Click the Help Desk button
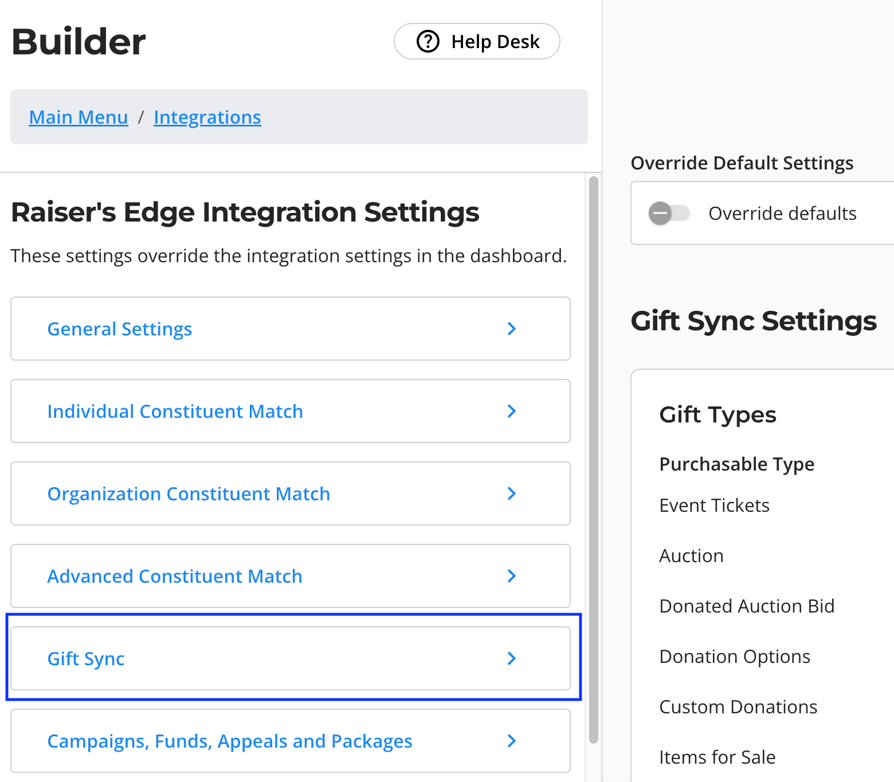 pos(477,42)
